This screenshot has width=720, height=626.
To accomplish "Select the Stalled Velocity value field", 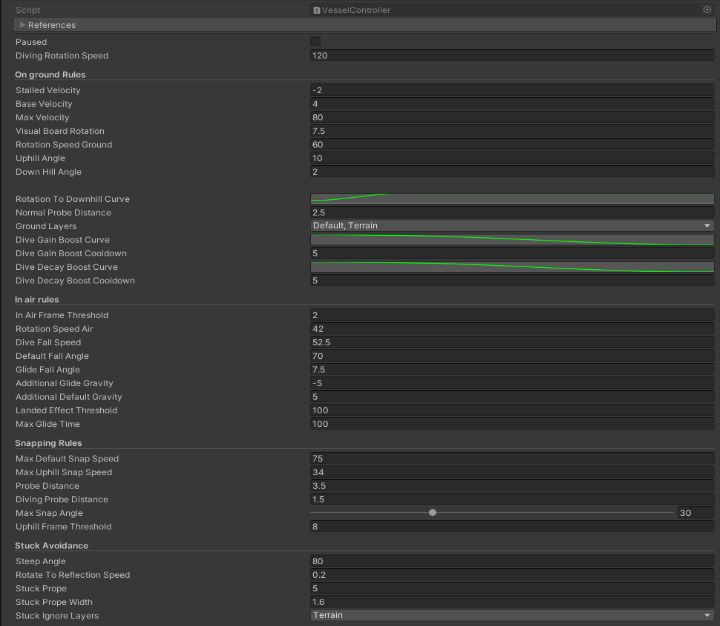I will tap(511, 90).
